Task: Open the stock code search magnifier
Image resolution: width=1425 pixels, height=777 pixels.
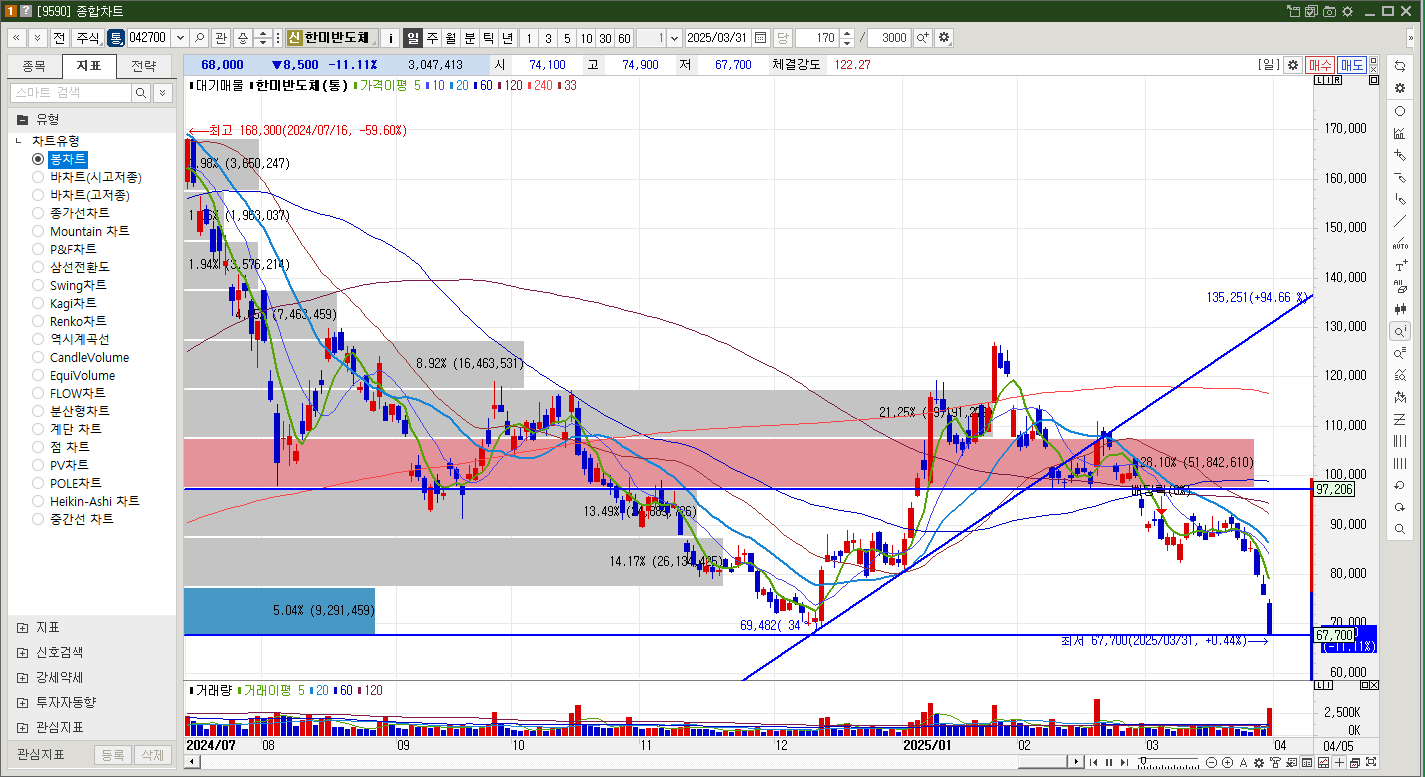Action: coord(199,38)
